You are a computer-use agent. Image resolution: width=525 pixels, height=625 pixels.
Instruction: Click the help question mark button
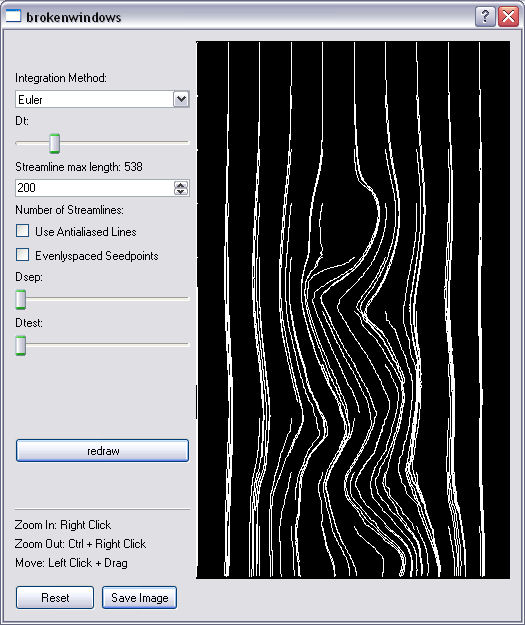tap(485, 17)
